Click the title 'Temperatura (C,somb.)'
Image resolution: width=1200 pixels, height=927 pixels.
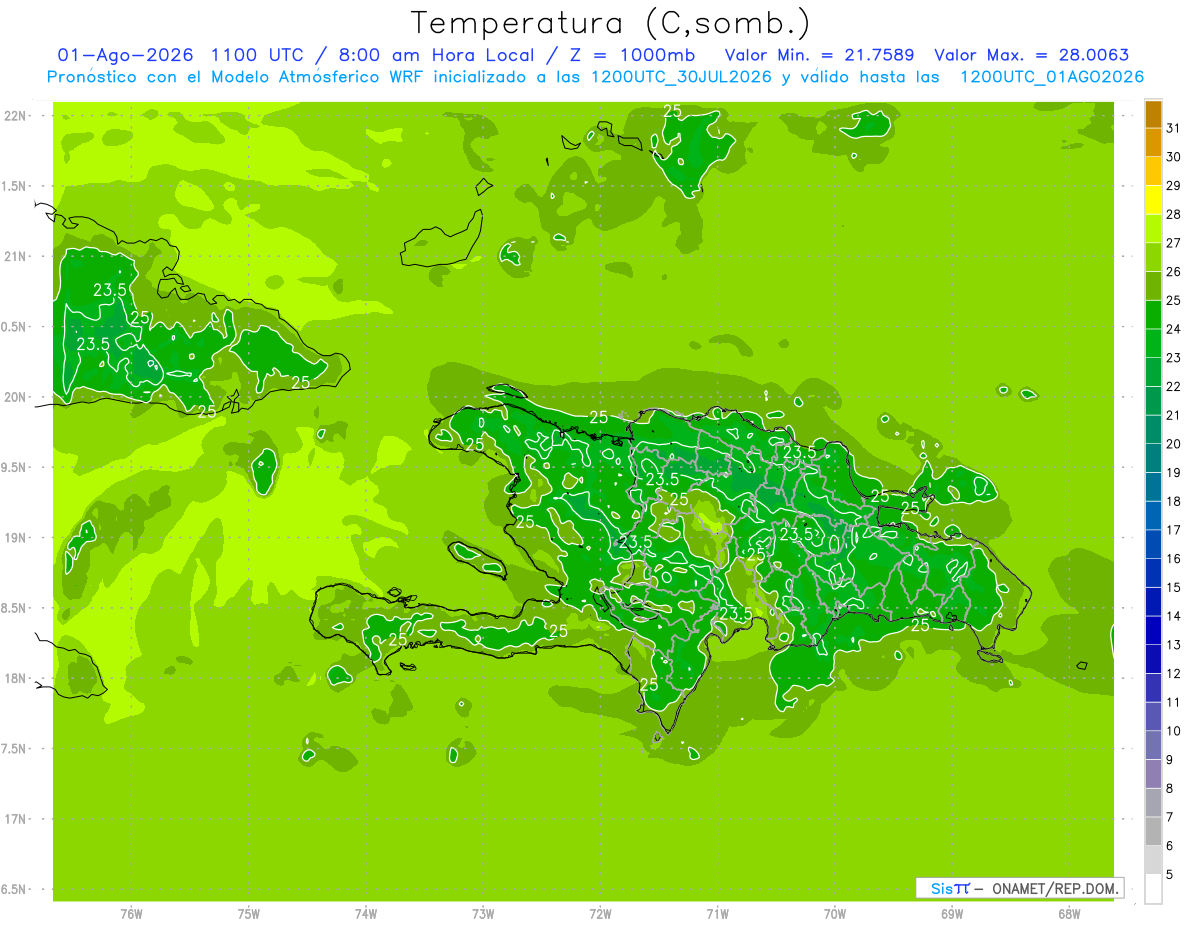611,23
